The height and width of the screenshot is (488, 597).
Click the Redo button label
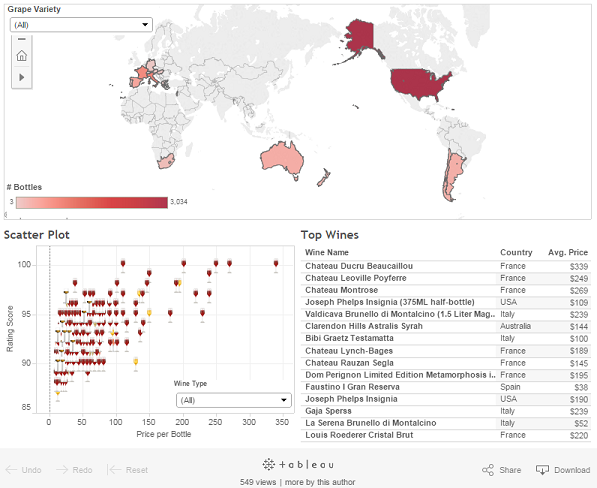(82, 470)
